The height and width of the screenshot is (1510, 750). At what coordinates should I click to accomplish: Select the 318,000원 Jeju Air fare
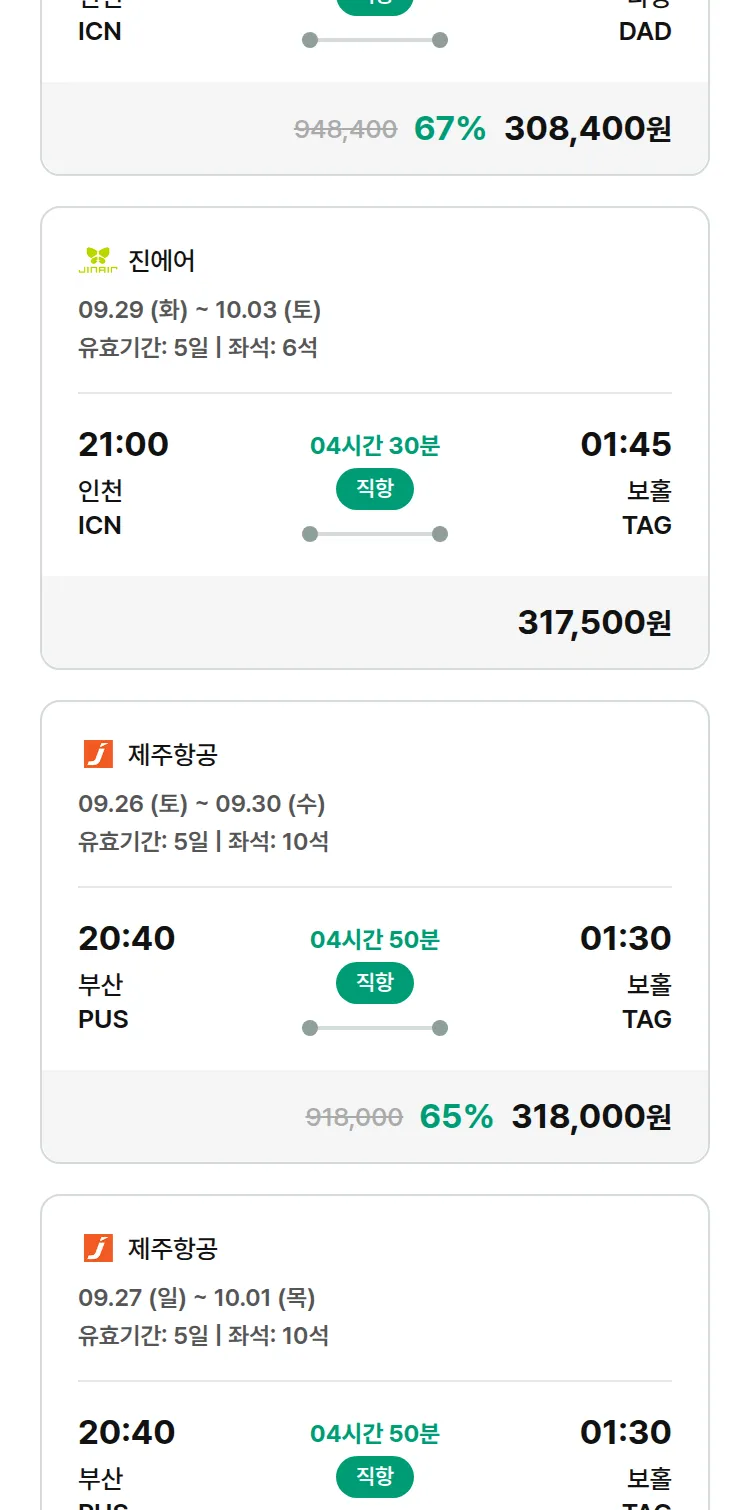click(592, 1117)
